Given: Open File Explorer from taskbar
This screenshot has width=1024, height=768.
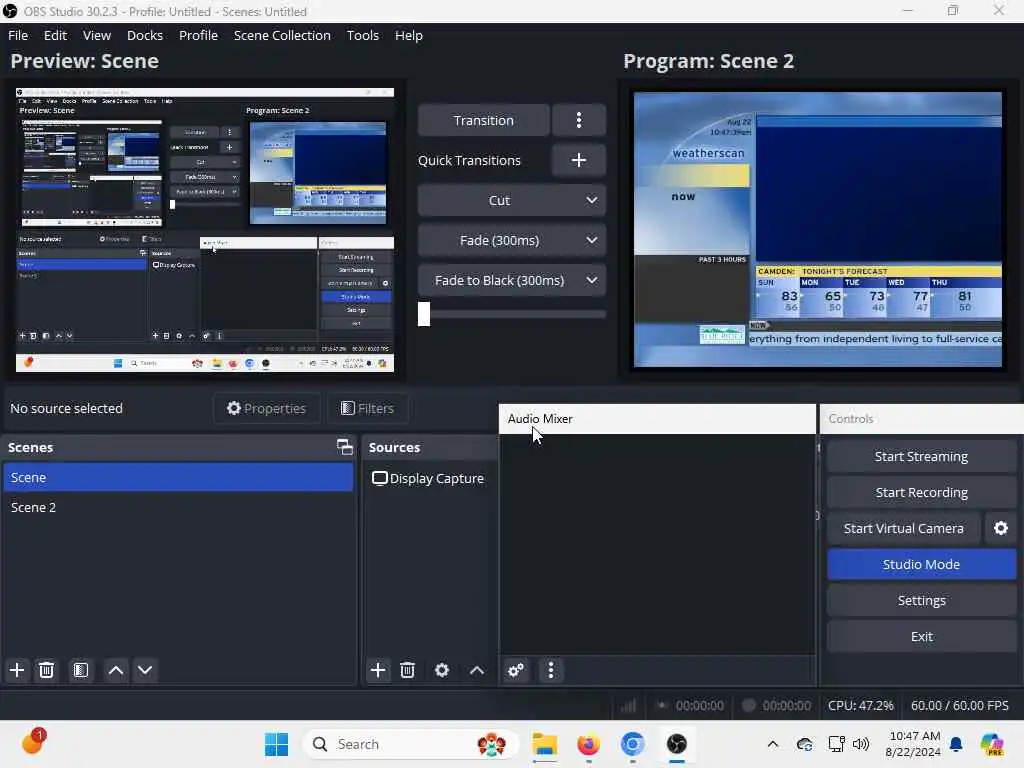Looking at the screenshot, I should pos(544,744).
